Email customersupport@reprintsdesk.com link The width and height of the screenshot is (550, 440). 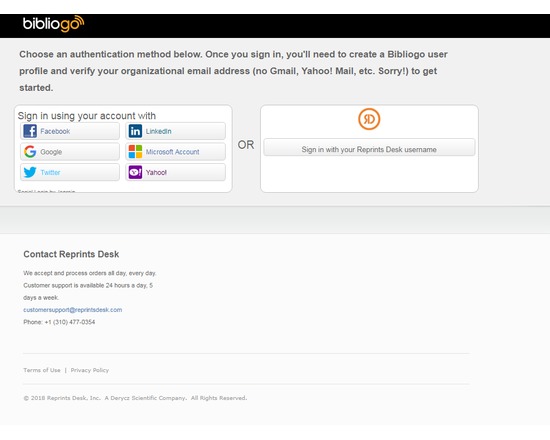coord(73,310)
